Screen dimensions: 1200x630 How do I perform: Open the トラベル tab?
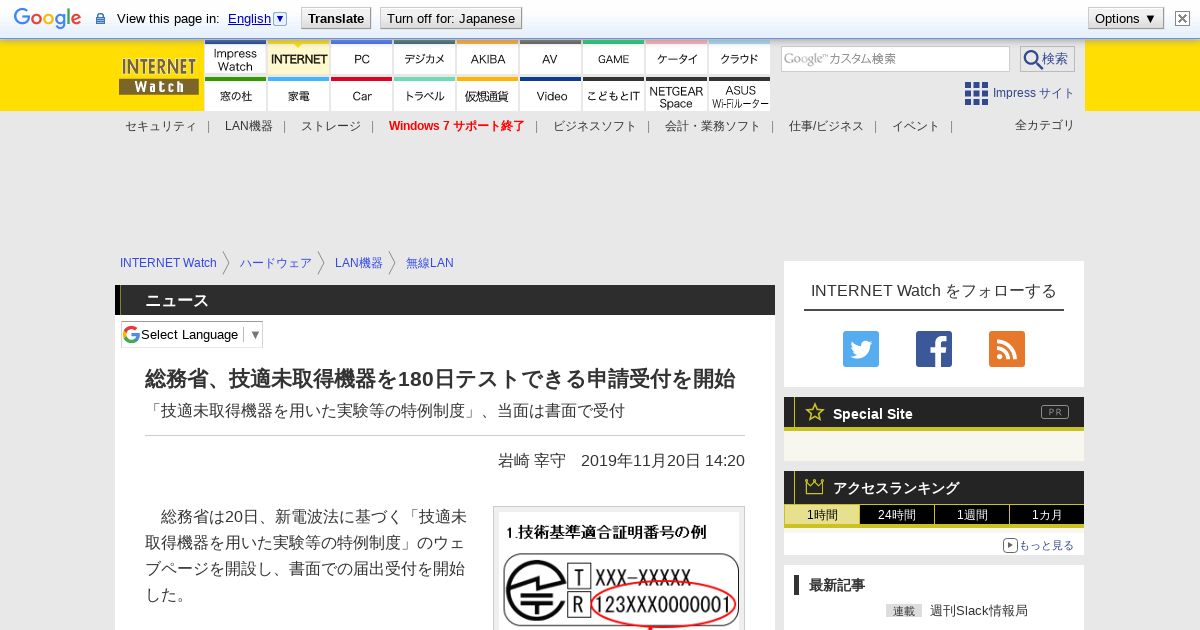(424, 95)
